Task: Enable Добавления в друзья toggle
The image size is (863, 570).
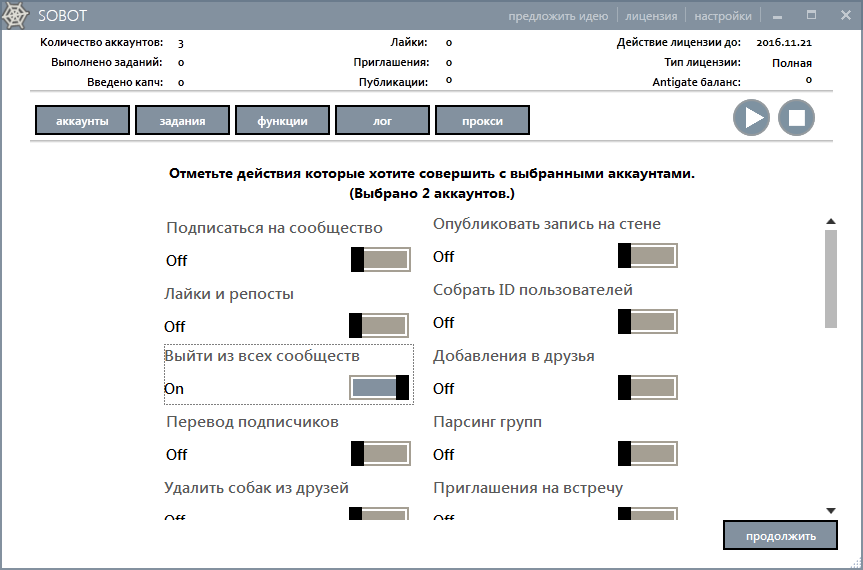Action: tap(648, 388)
